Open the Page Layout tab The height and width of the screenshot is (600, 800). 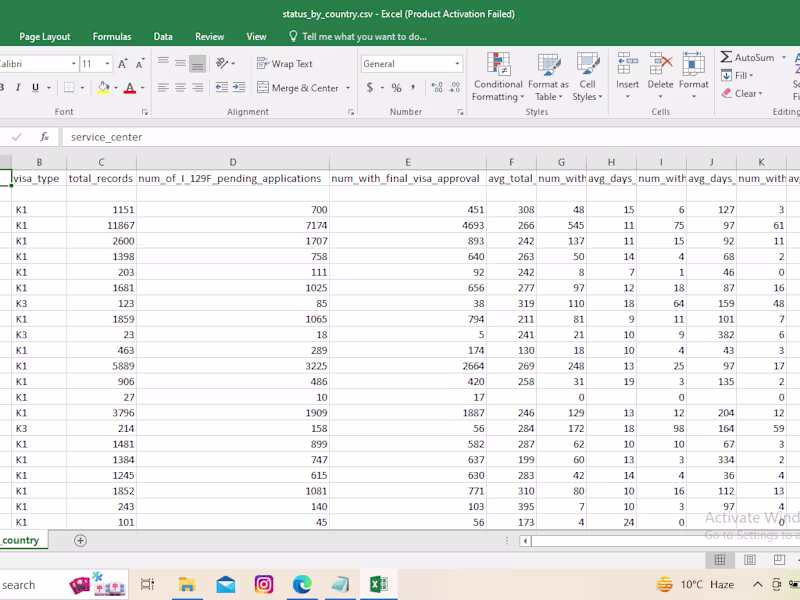(x=45, y=37)
